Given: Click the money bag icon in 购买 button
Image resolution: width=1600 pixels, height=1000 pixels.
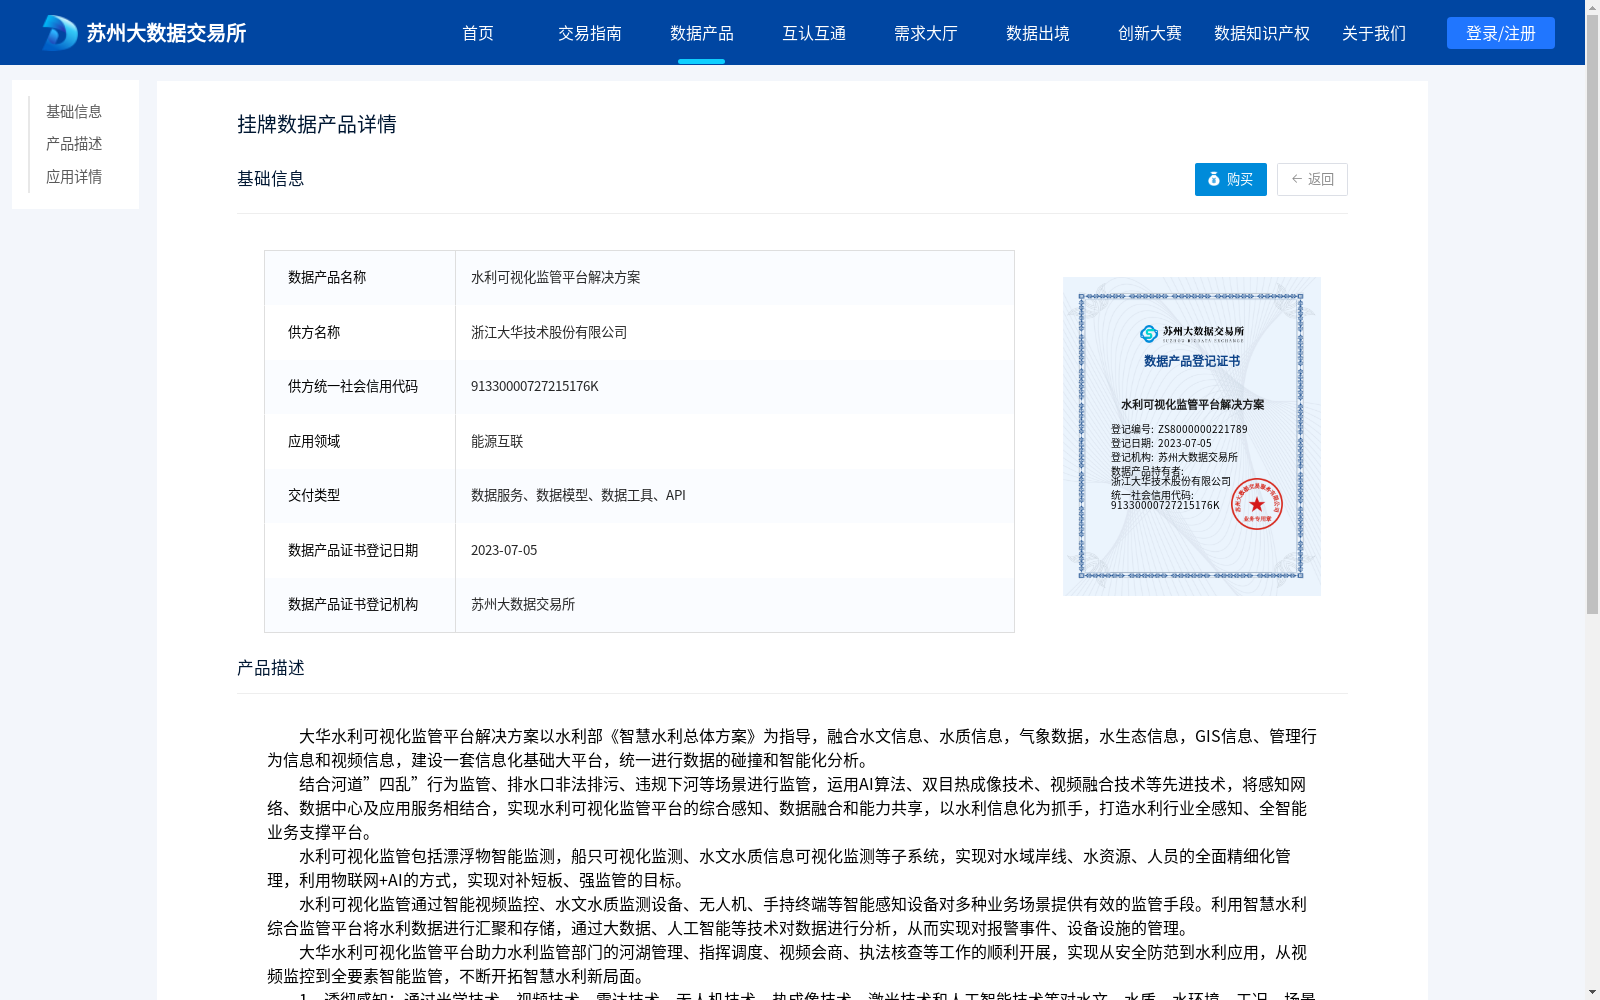Looking at the screenshot, I should click(1214, 179).
